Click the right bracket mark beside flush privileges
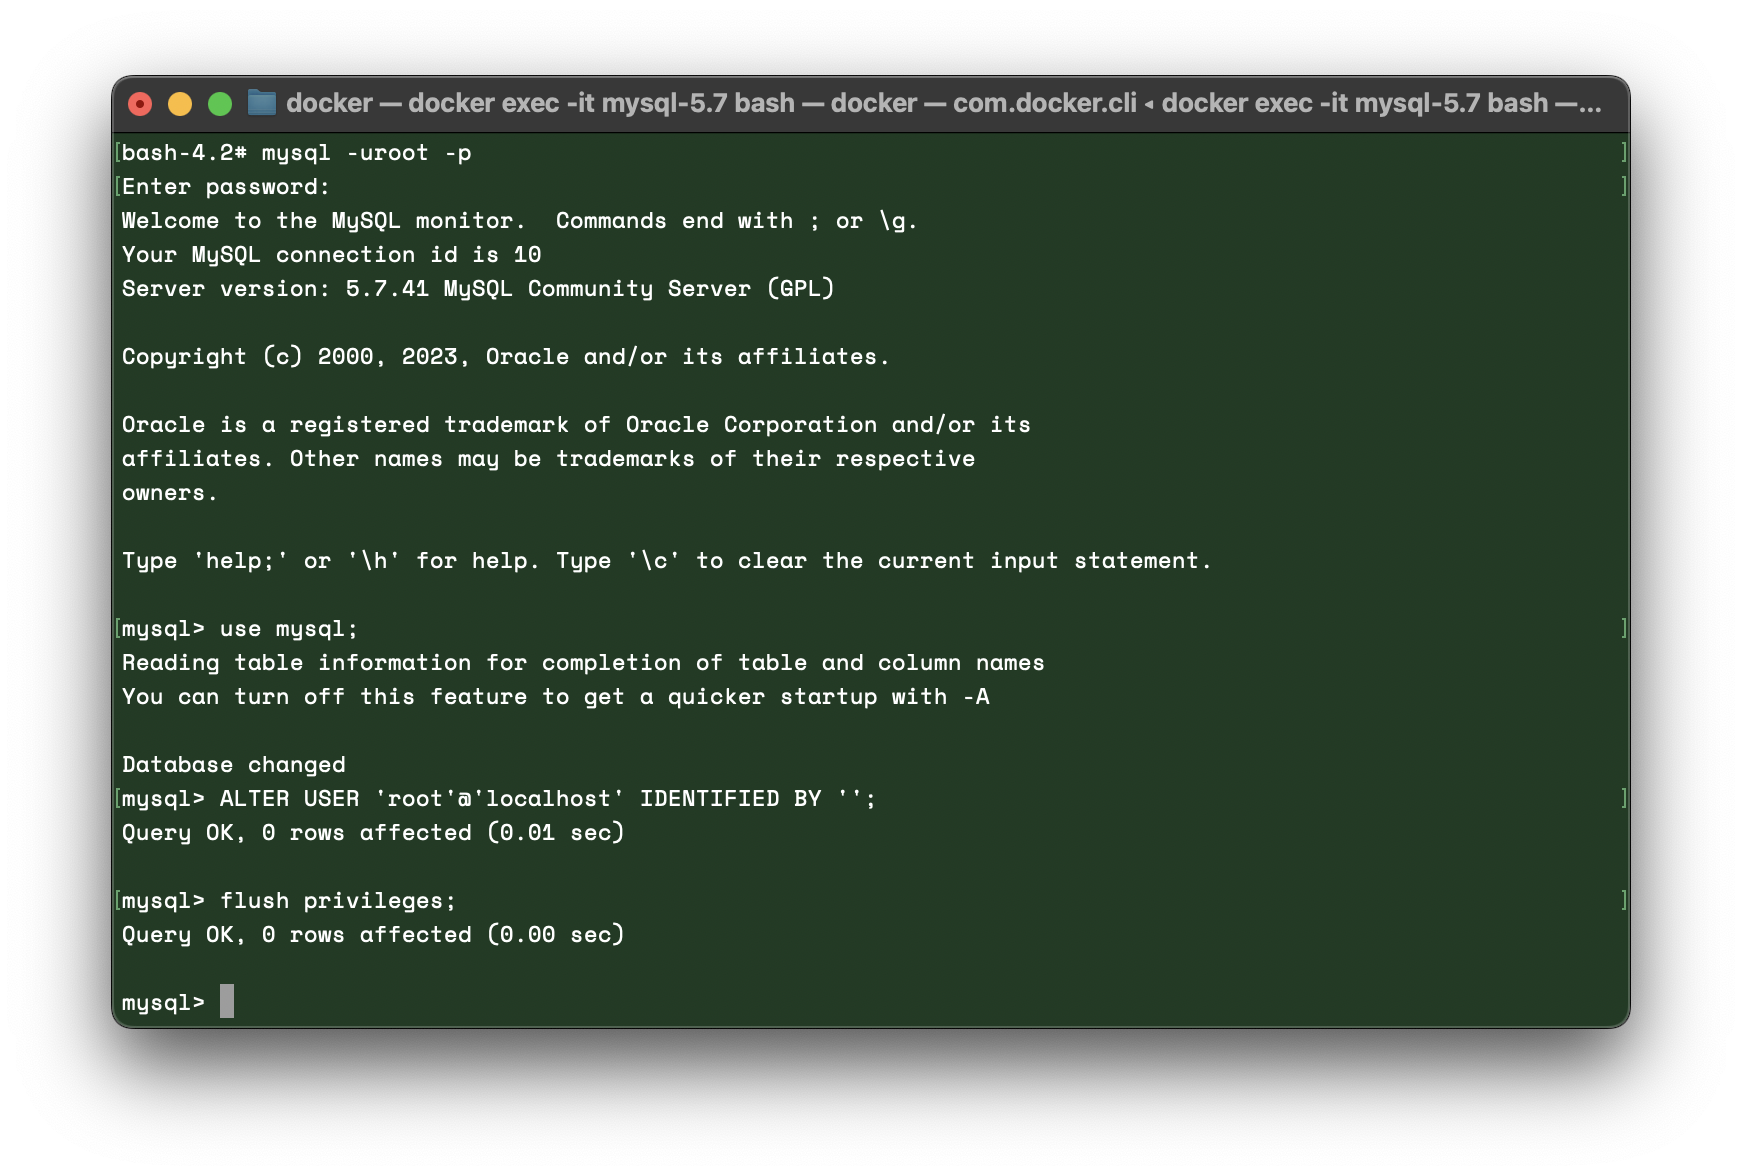 click(1624, 900)
